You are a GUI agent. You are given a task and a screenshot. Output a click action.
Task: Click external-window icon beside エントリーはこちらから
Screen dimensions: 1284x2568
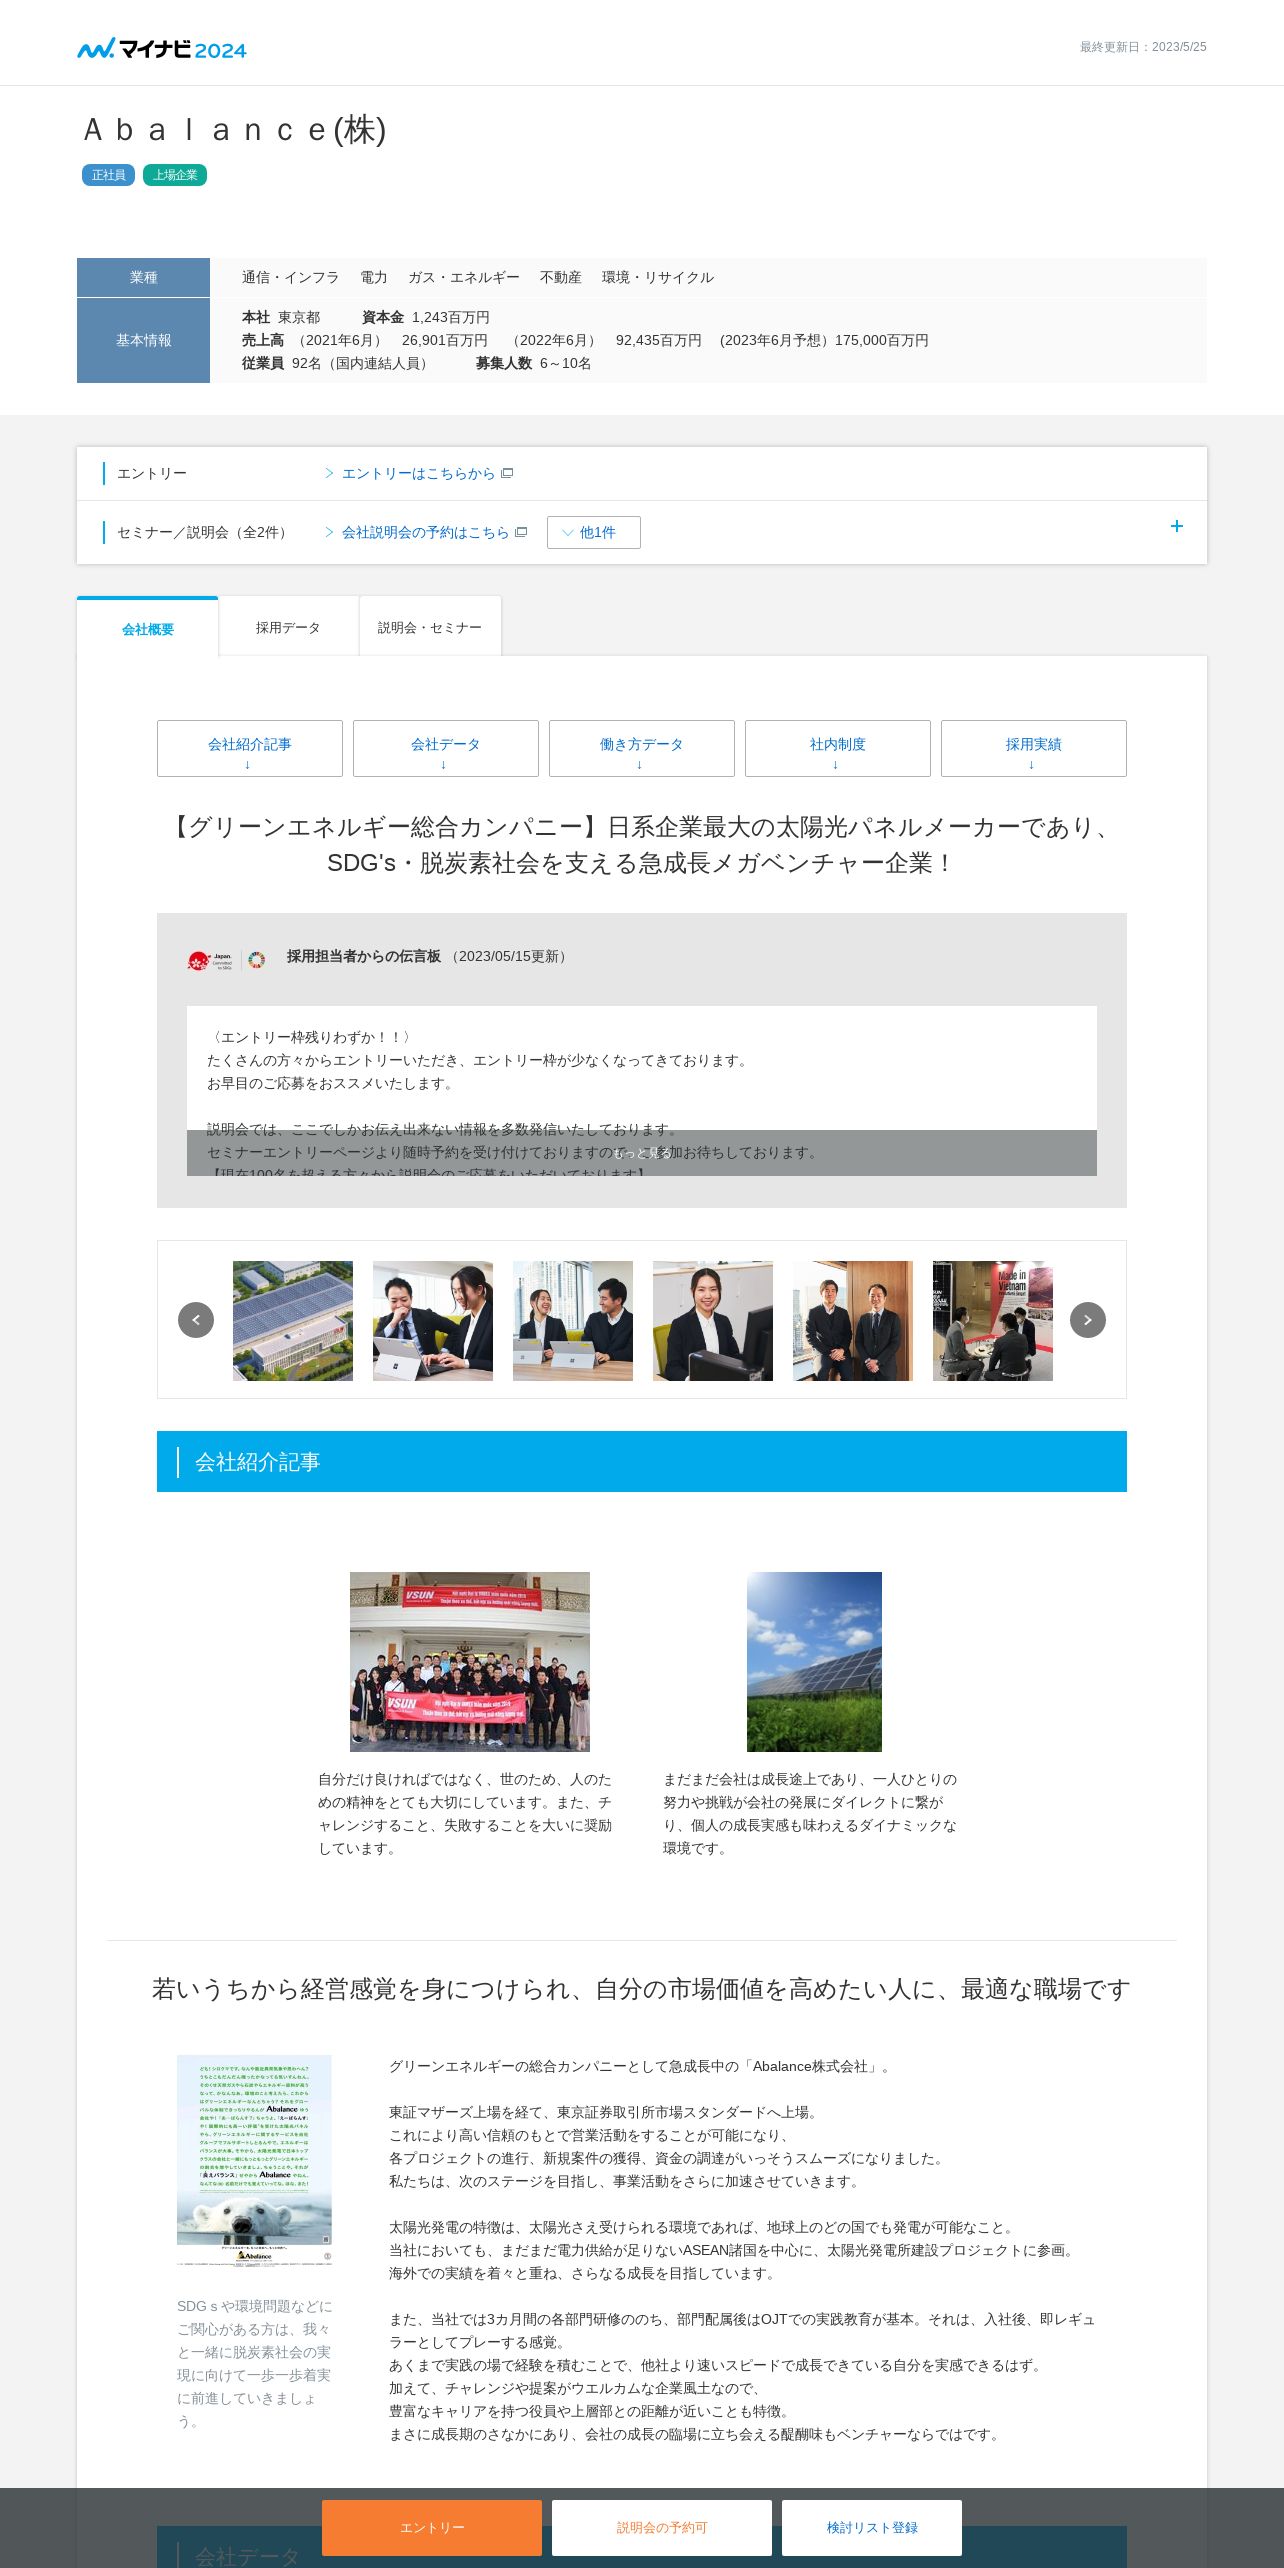507,473
